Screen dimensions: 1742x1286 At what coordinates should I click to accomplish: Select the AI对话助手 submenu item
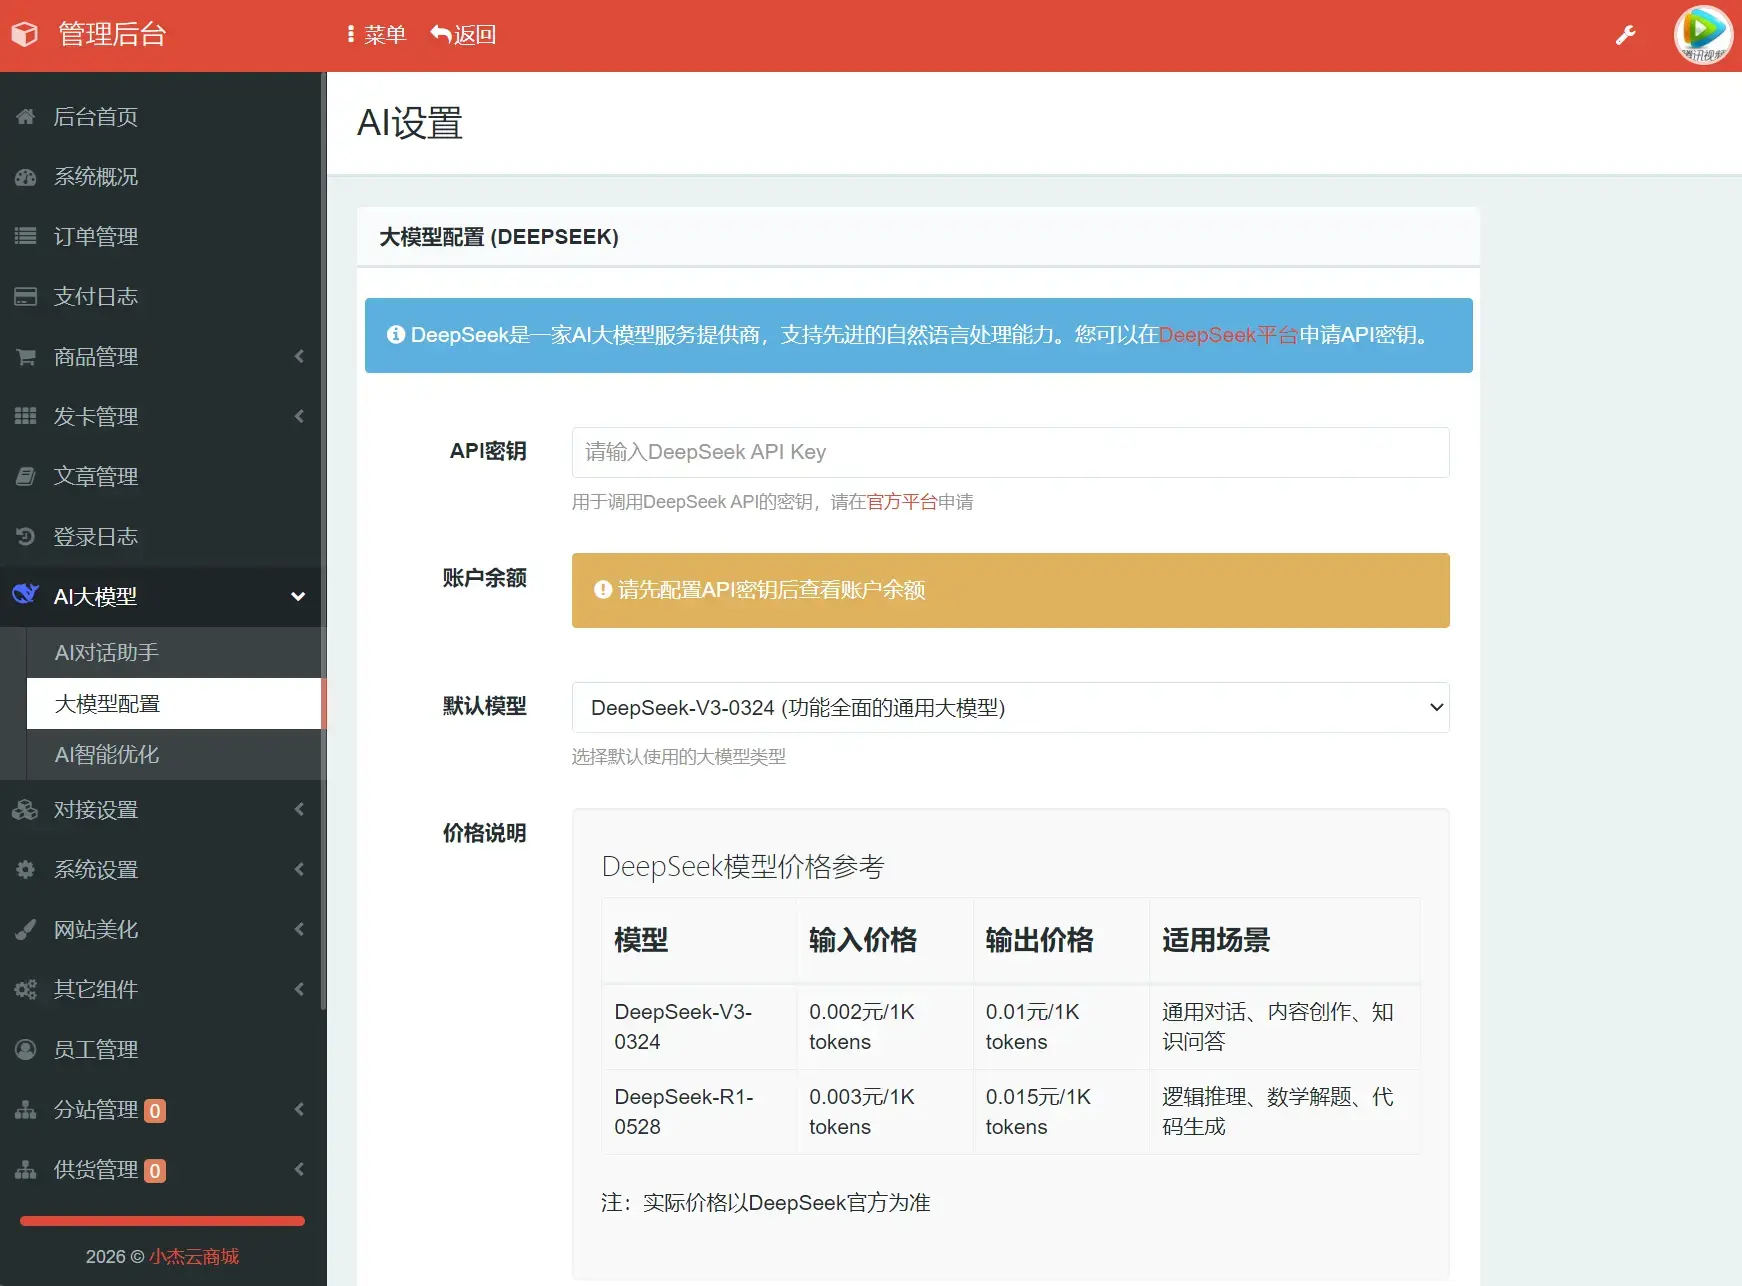point(105,652)
